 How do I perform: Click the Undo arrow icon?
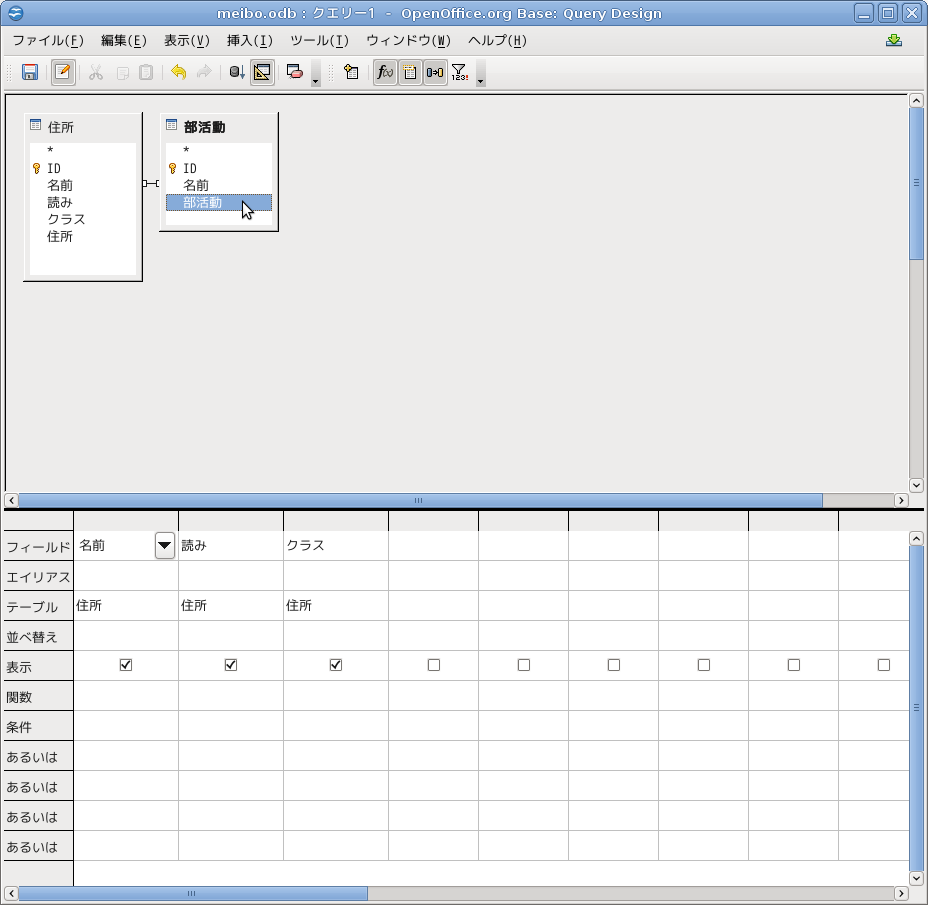(178, 72)
